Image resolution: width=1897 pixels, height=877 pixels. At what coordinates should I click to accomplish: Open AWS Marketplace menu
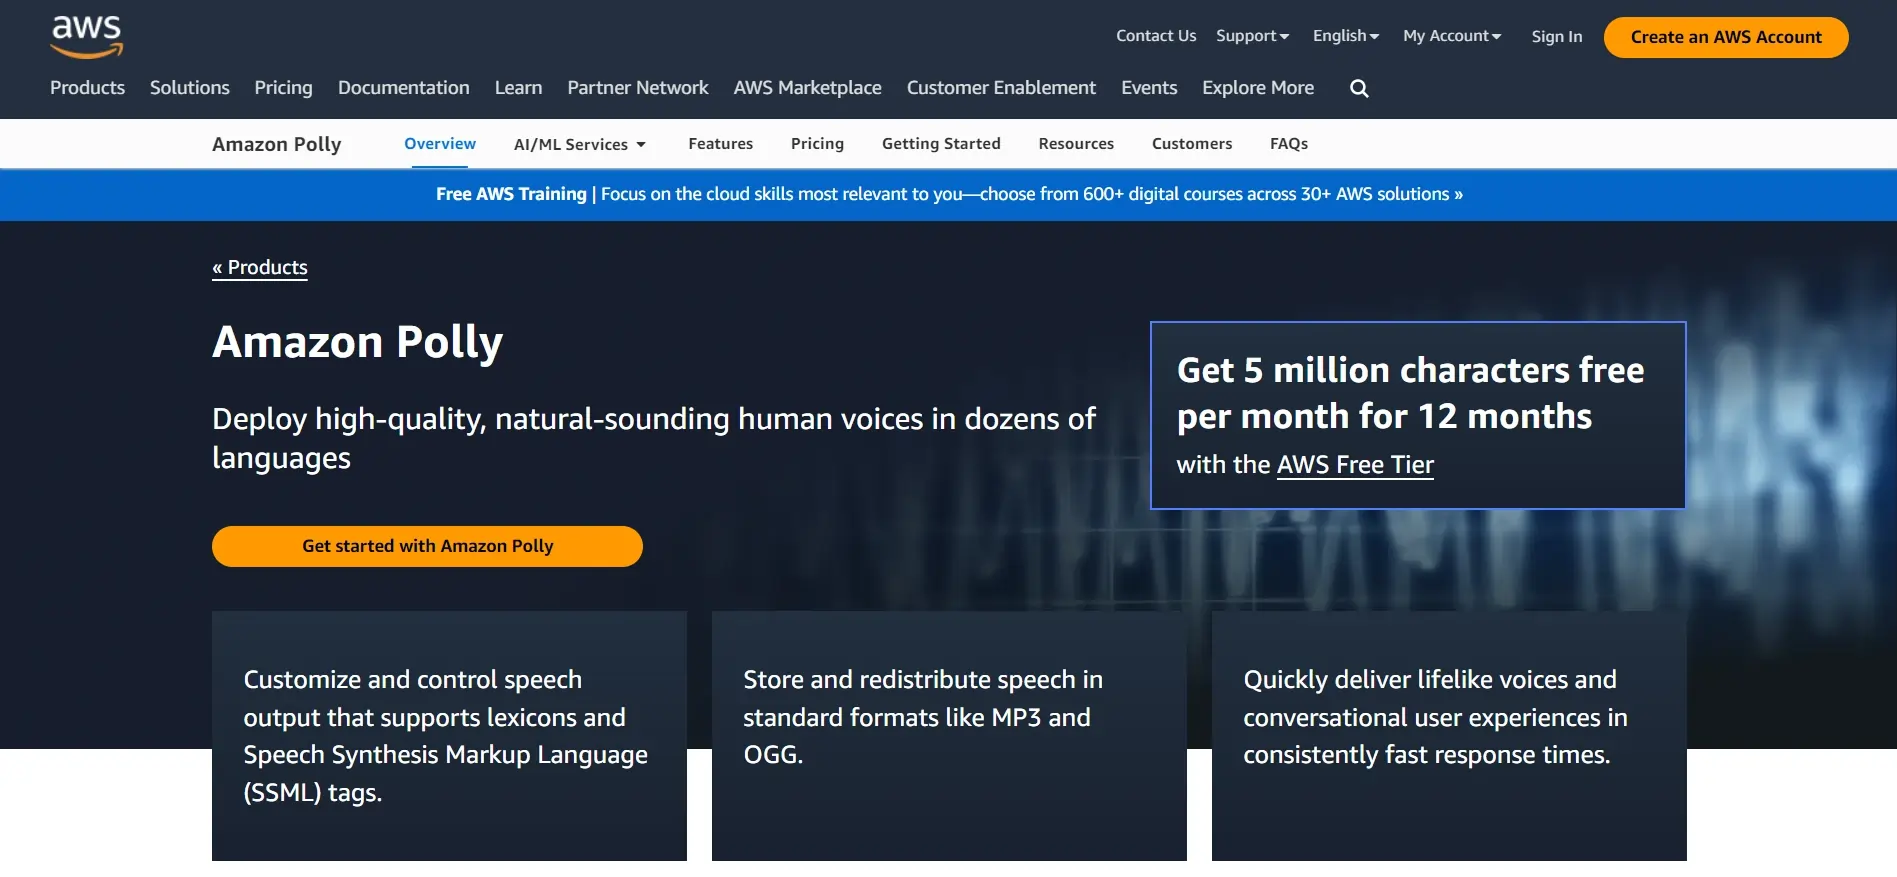808,88
